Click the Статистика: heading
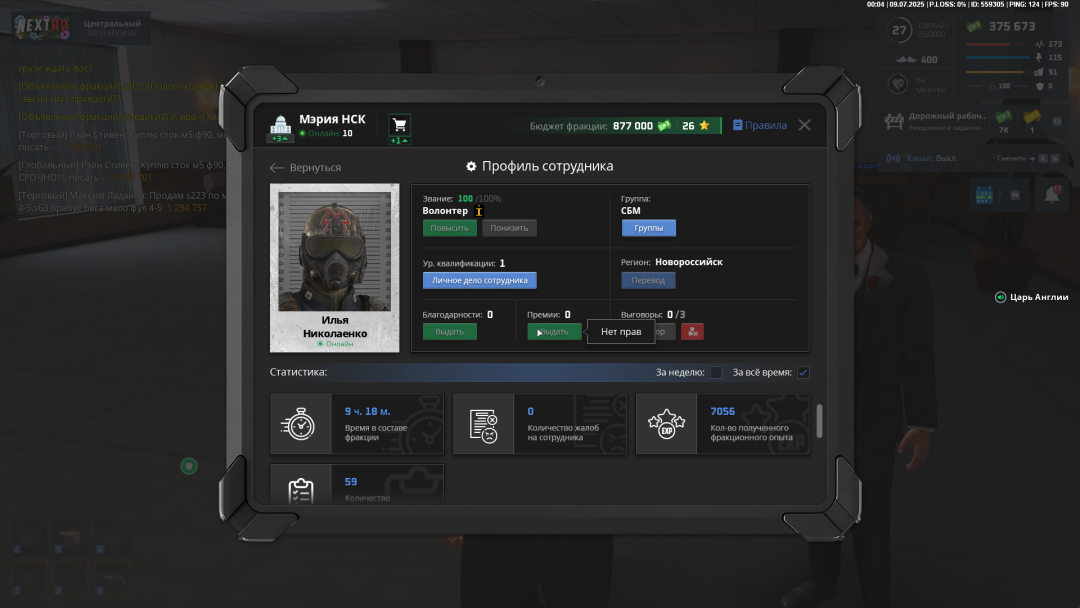 click(x=298, y=372)
